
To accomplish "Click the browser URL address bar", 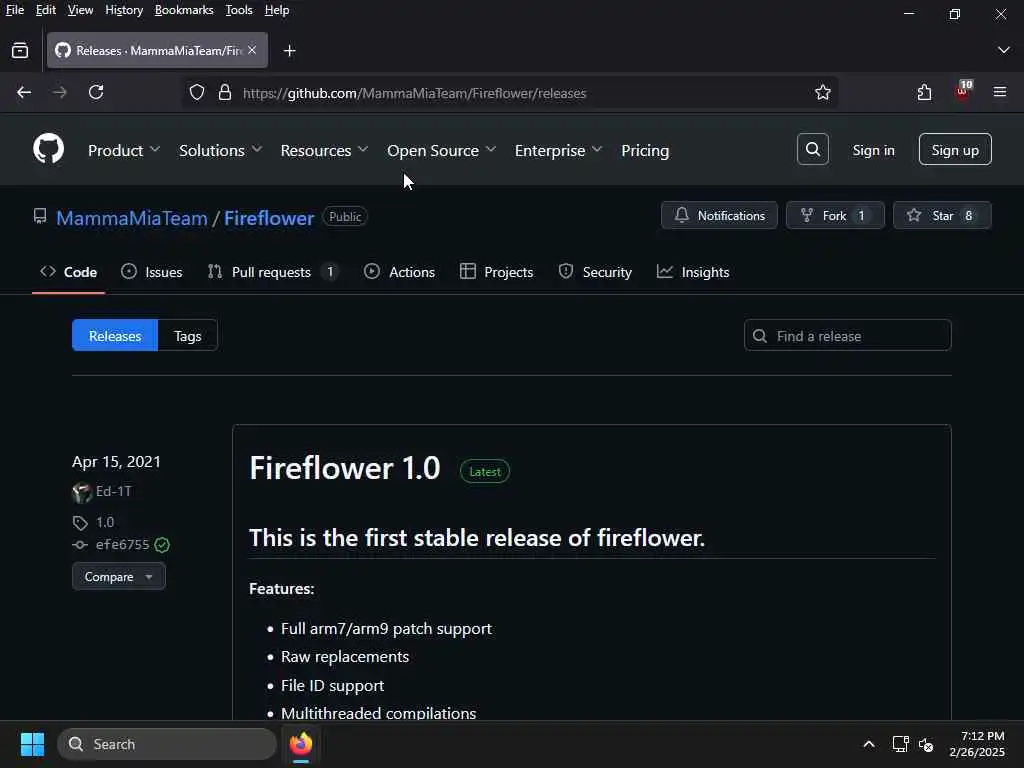I will [509, 93].
